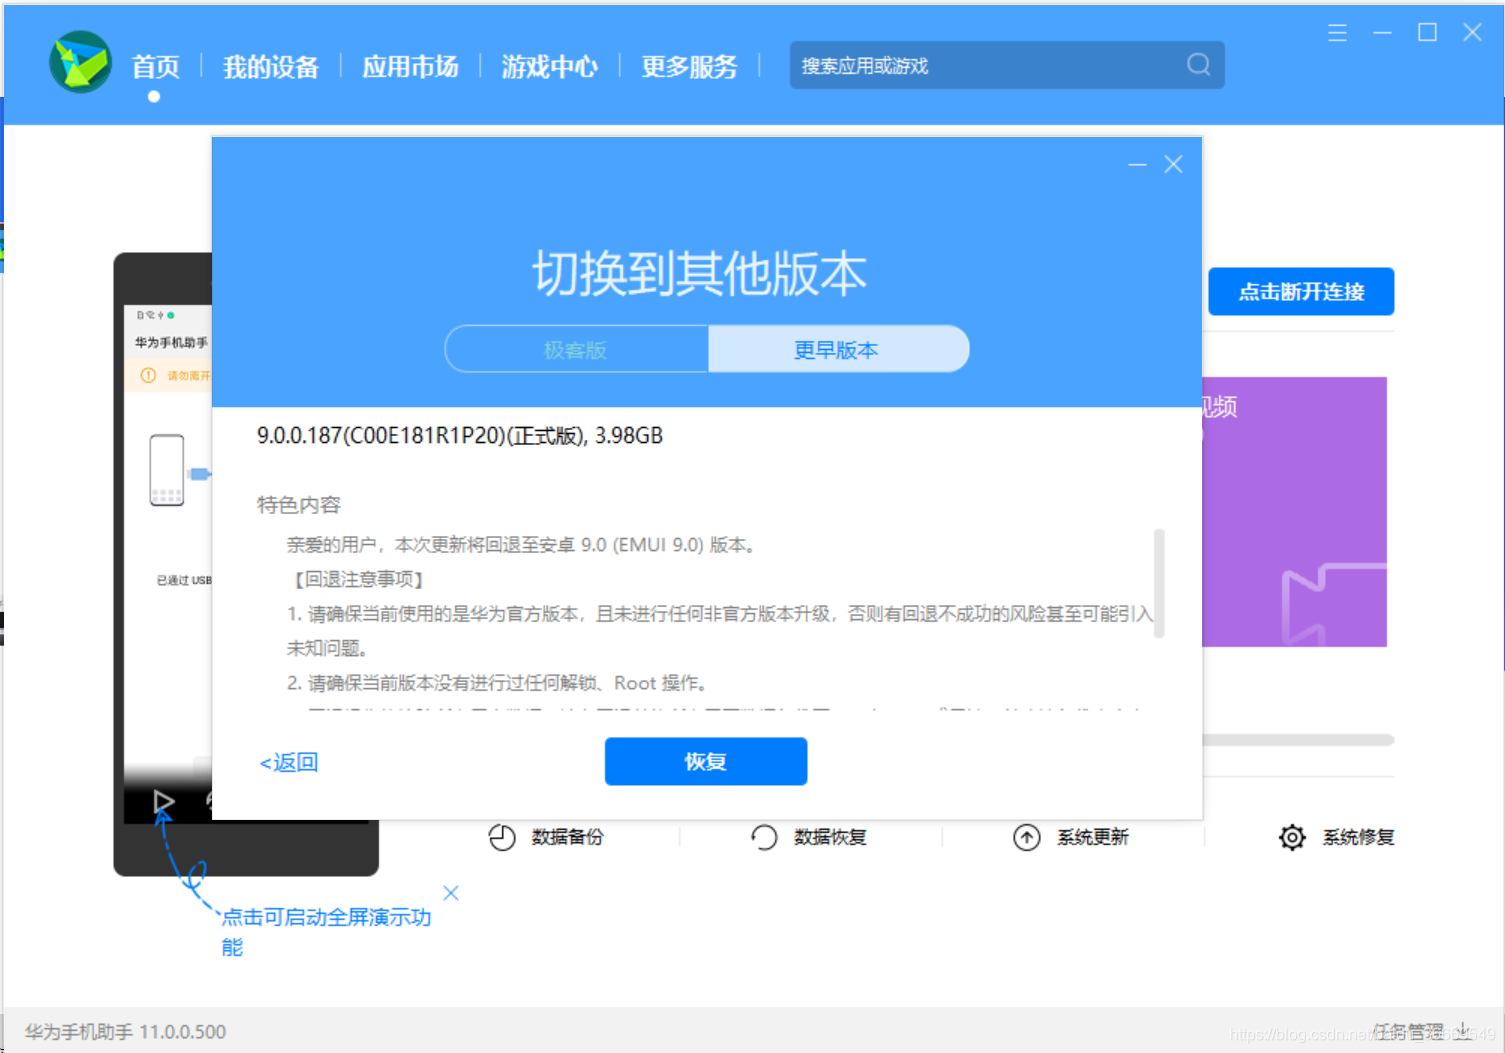Open the 应用市场 tab
This screenshot has width=1505, height=1053.
click(x=410, y=67)
